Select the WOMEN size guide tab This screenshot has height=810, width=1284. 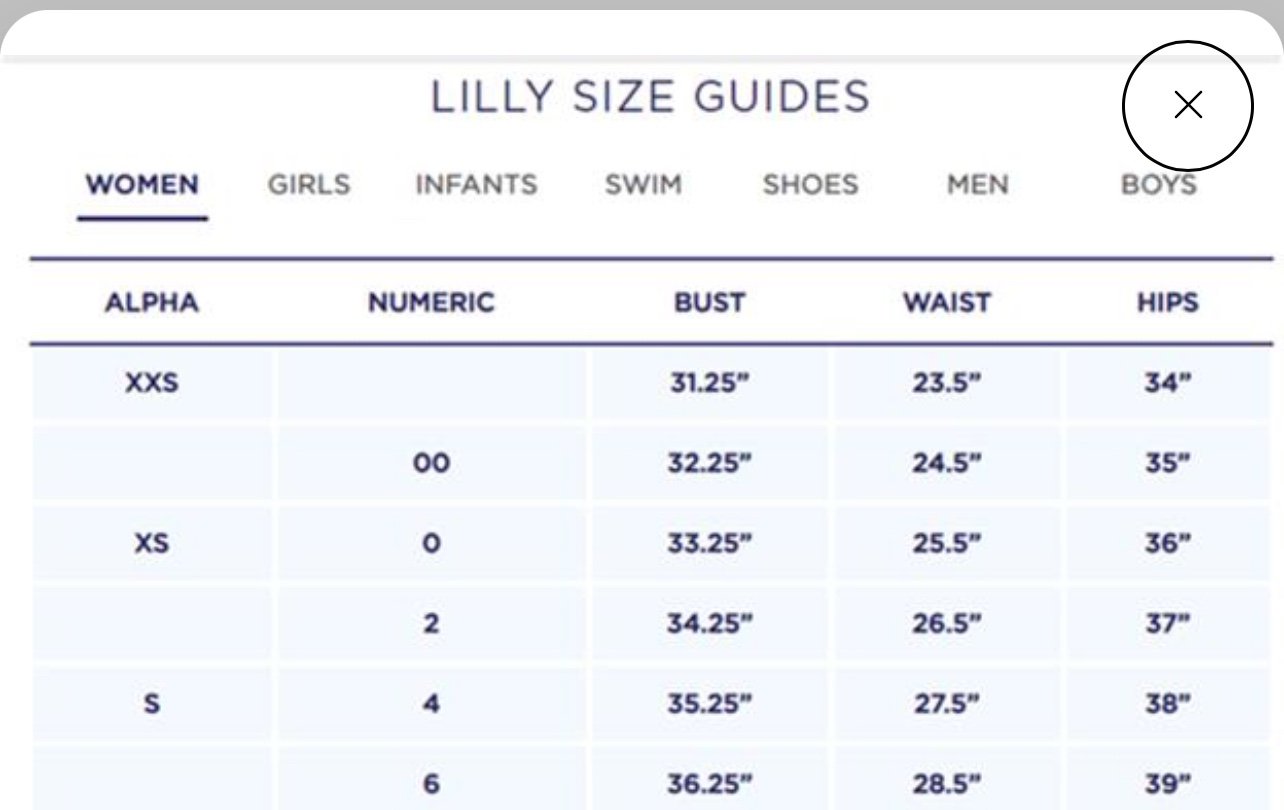pyautogui.click(x=142, y=185)
